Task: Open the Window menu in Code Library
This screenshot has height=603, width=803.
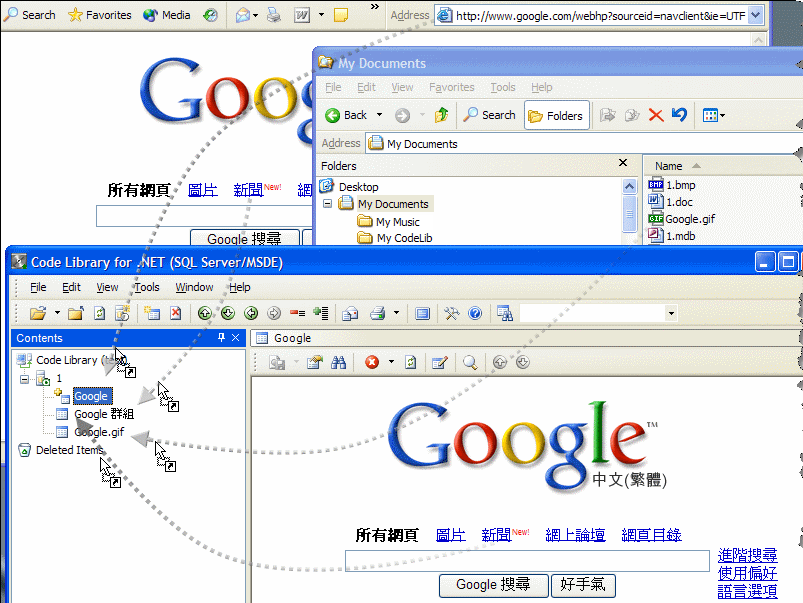Action: click(194, 287)
